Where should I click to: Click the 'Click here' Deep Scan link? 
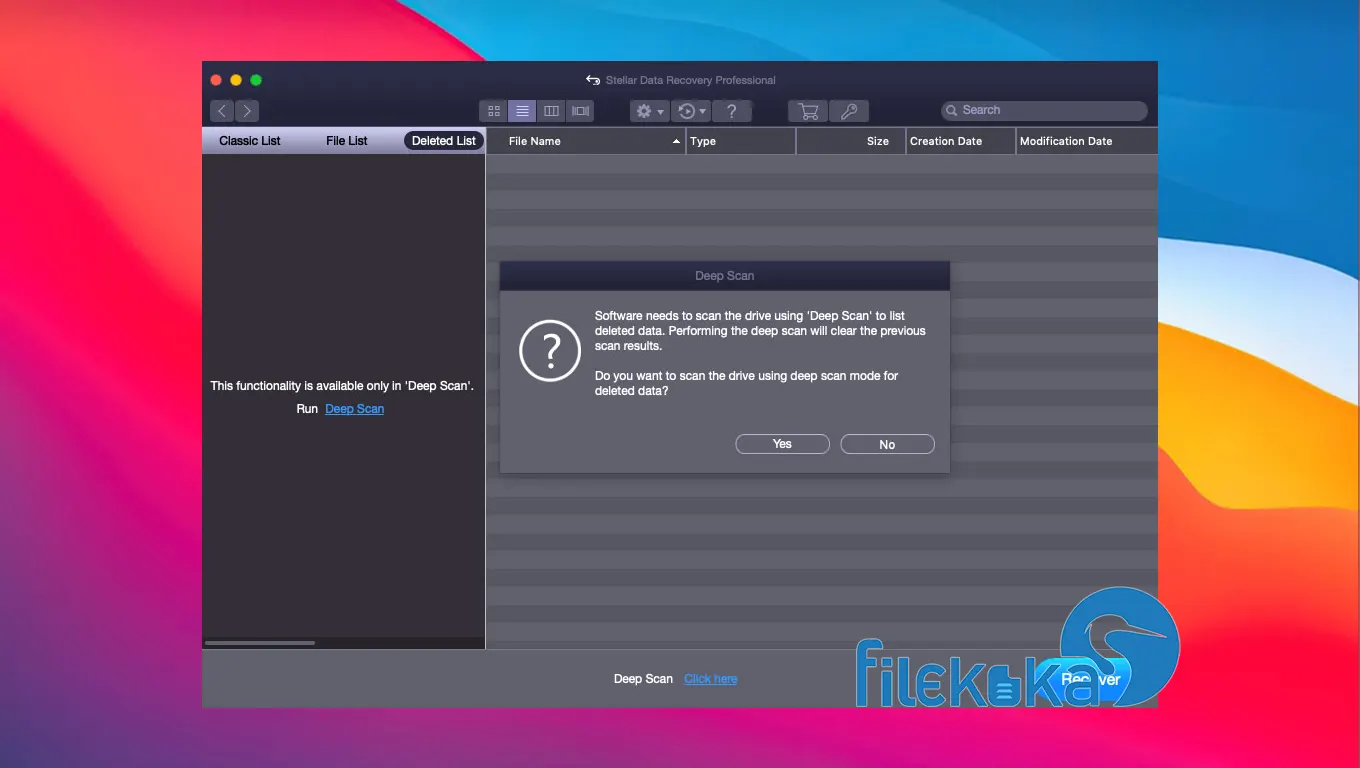pyautogui.click(x=711, y=679)
